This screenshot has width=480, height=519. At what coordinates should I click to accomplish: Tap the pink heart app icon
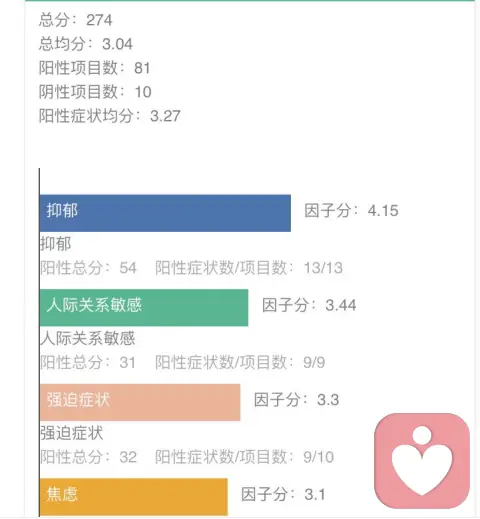422,461
